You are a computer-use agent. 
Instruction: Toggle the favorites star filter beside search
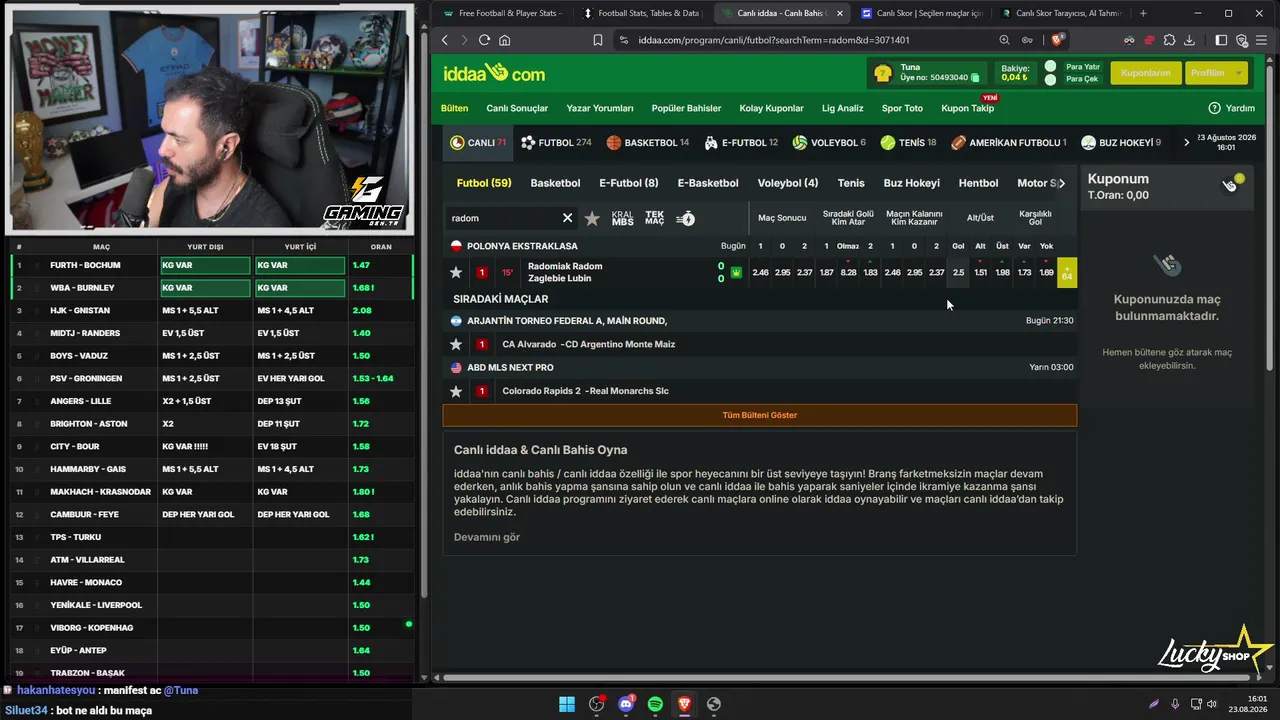coord(592,218)
